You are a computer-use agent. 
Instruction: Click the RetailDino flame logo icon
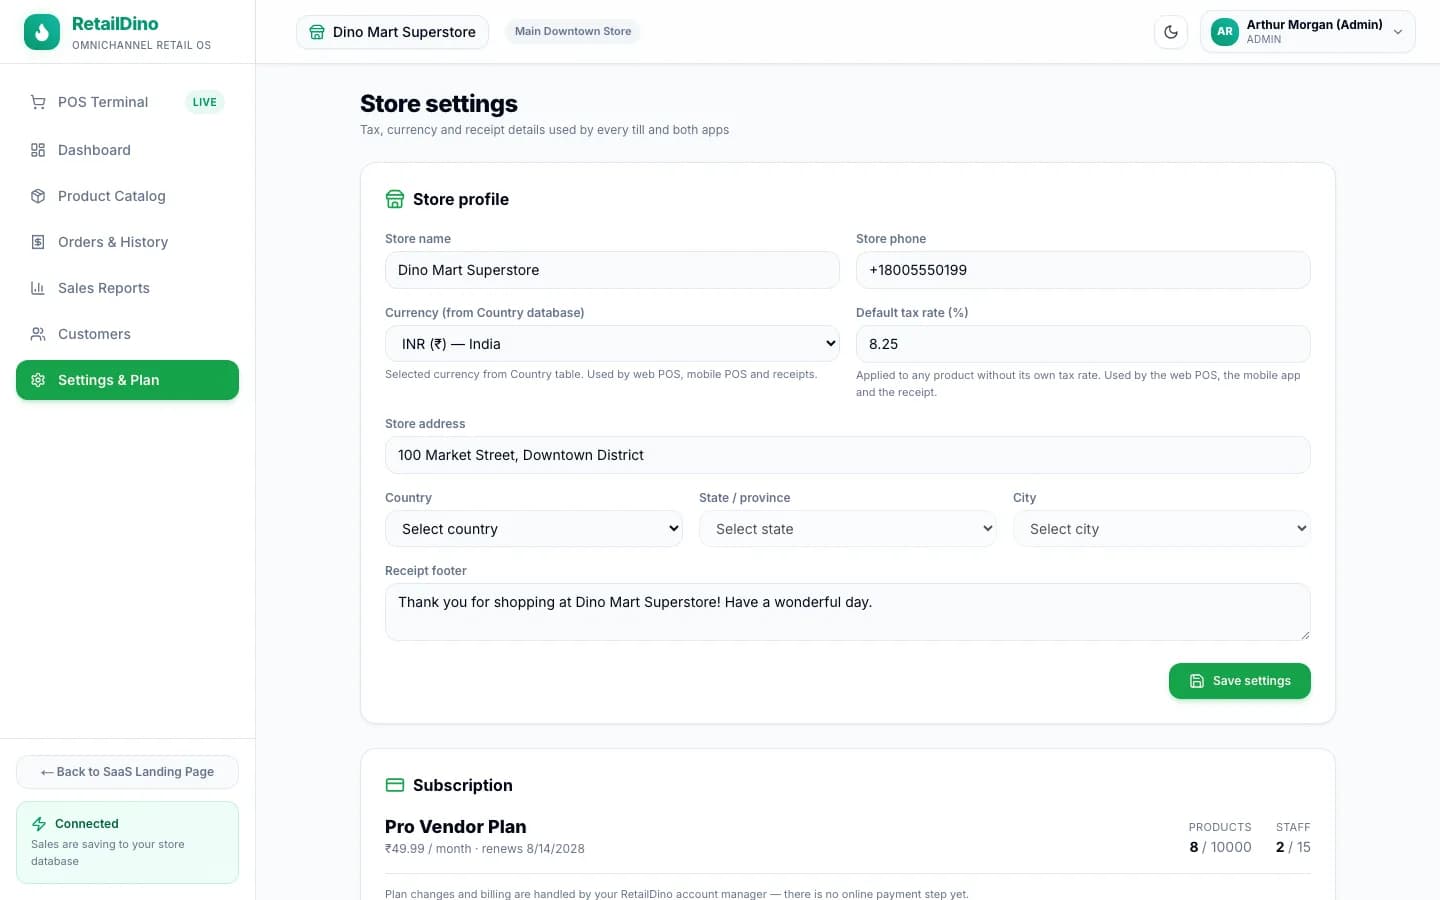tap(41, 32)
